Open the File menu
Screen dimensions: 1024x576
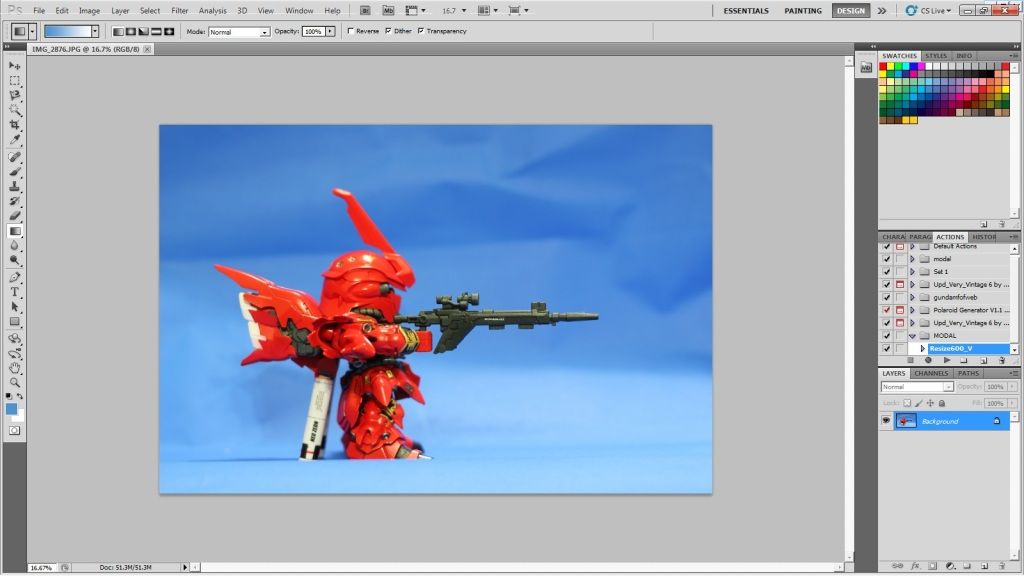(x=39, y=10)
